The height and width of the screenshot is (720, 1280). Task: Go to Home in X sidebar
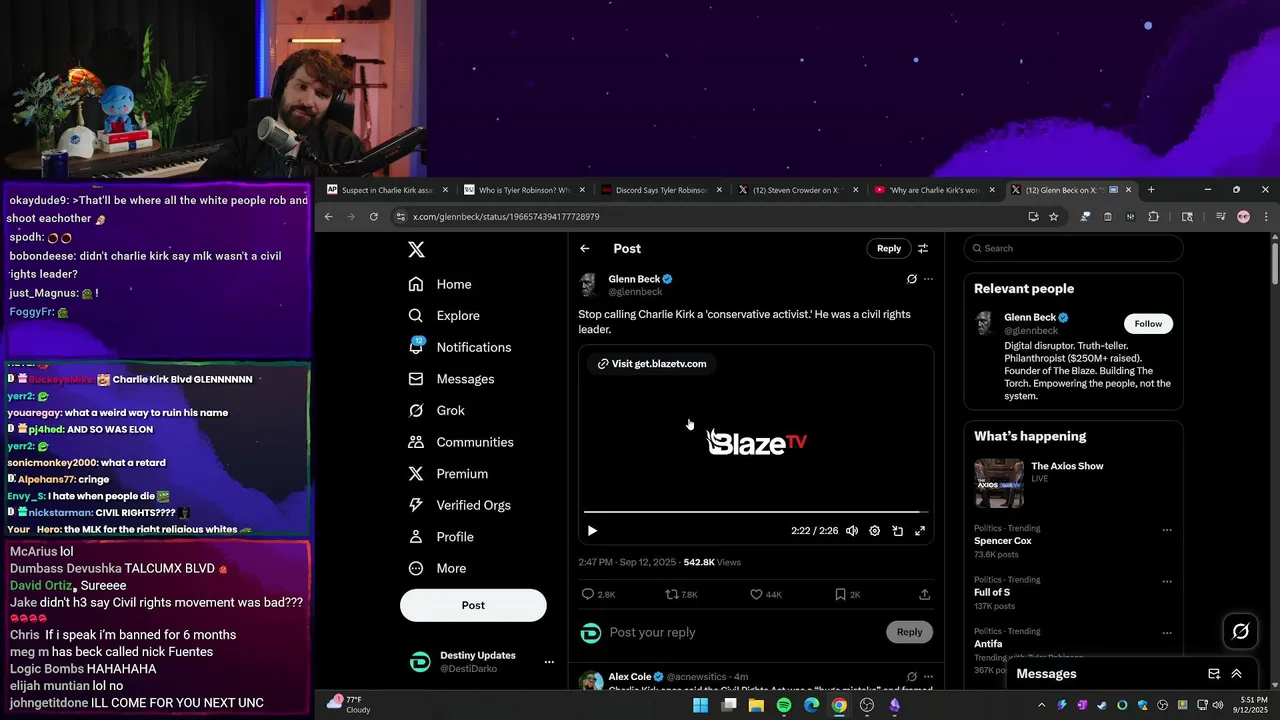click(440, 284)
